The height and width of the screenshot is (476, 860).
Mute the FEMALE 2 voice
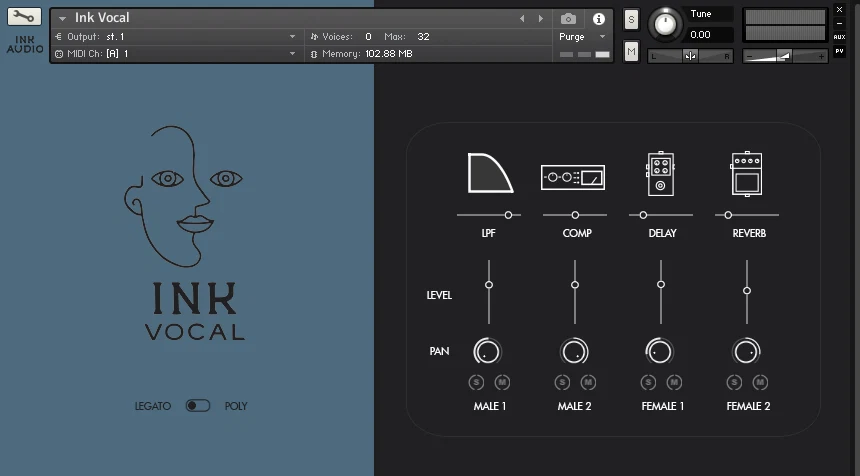click(x=760, y=382)
